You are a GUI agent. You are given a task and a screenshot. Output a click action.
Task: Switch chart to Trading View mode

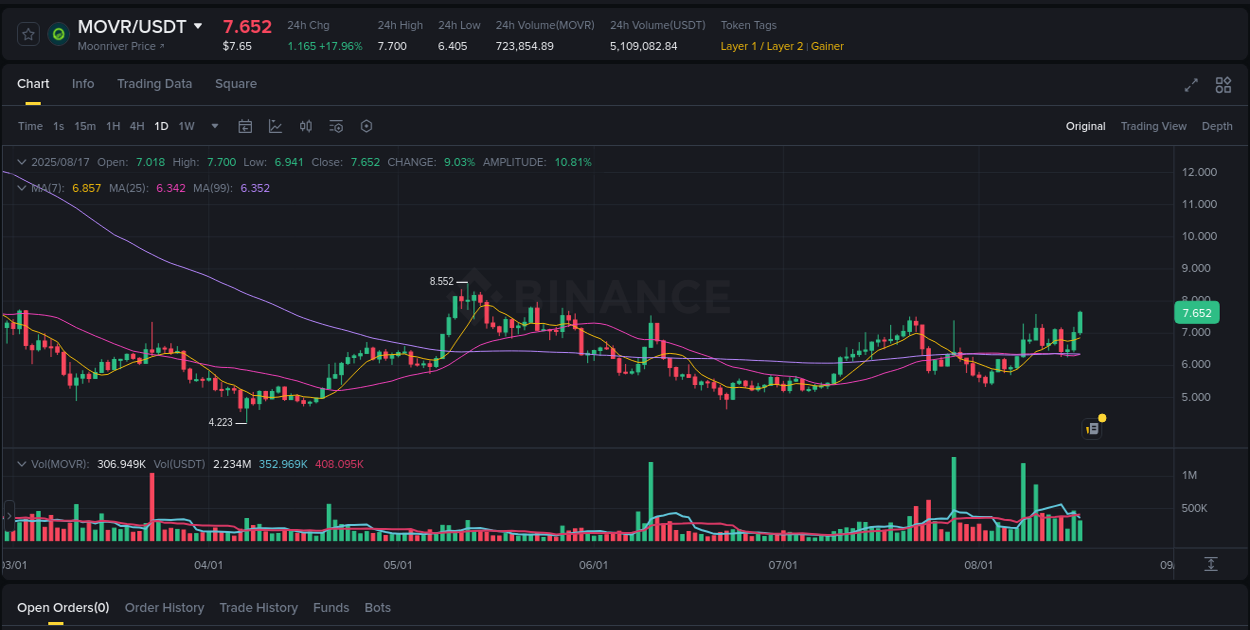tap(1154, 126)
